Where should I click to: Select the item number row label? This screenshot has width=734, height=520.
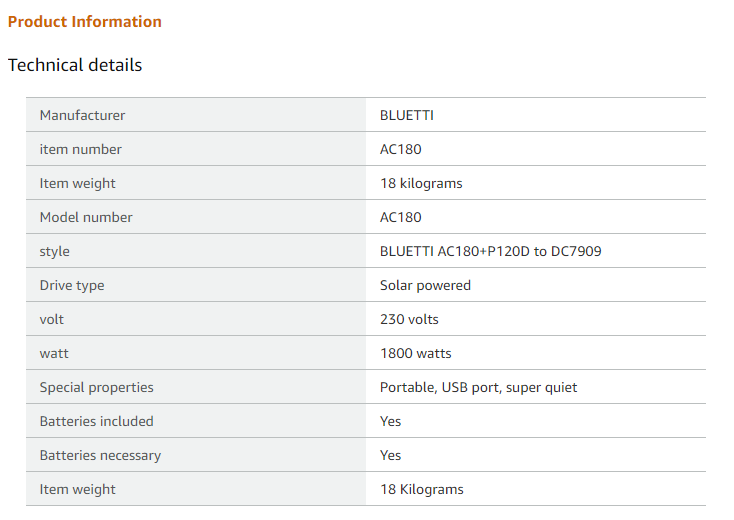tap(80, 149)
